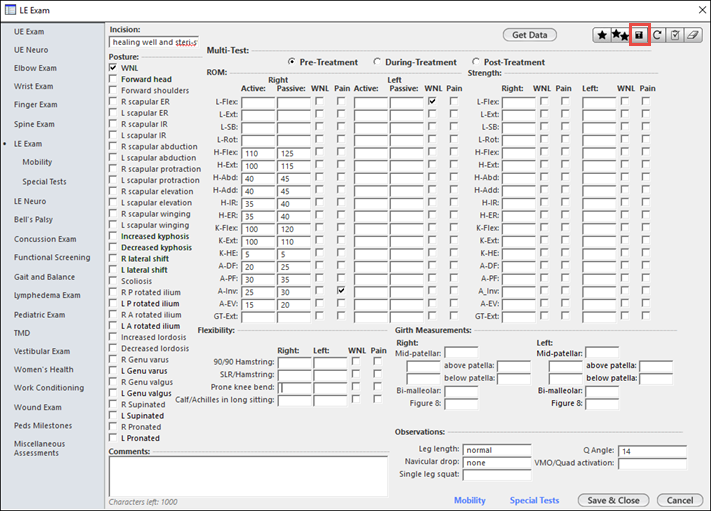Image resolution: width=711 pixels, height=511 pixels.
Task: Open Miscellaneous Assessments section
Action: point(39,448)
